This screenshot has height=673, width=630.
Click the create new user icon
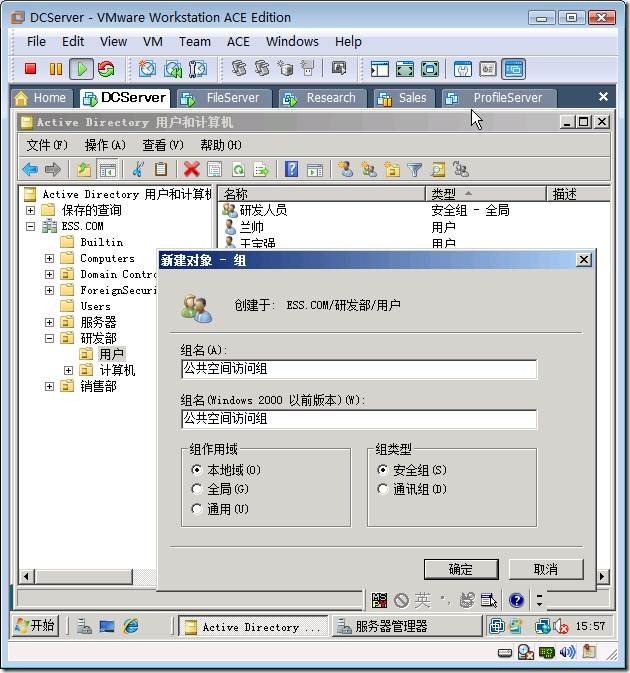pyautogui.click(x=345, y=169)
